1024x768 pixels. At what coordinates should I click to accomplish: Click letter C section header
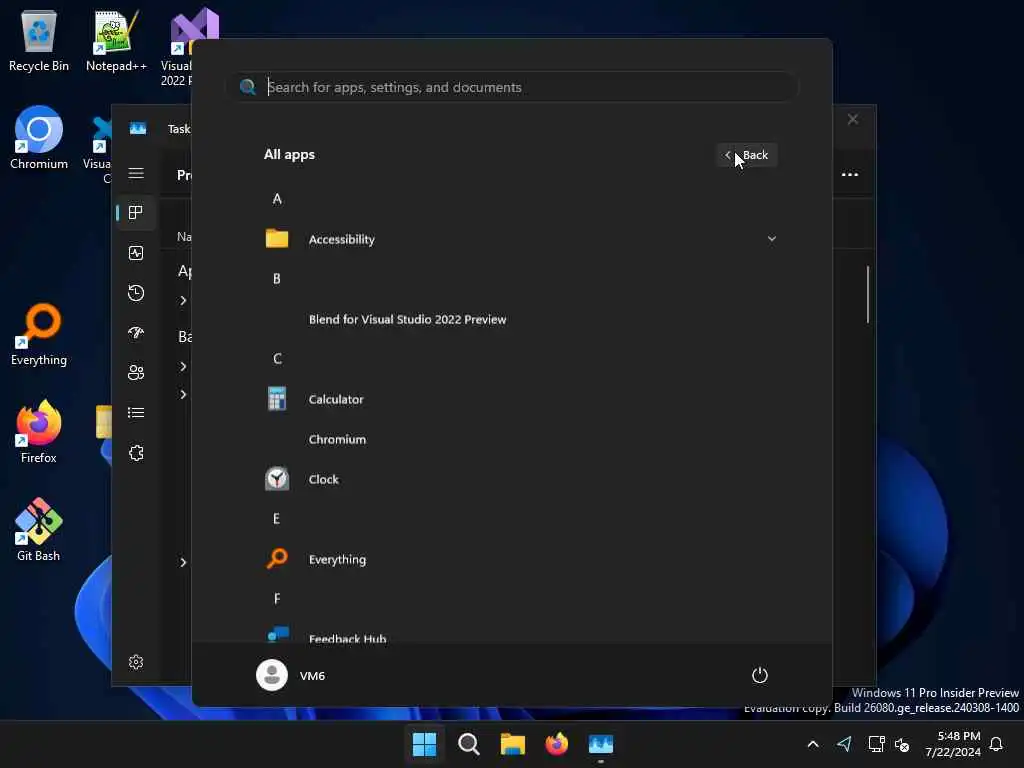pos(277,359)
